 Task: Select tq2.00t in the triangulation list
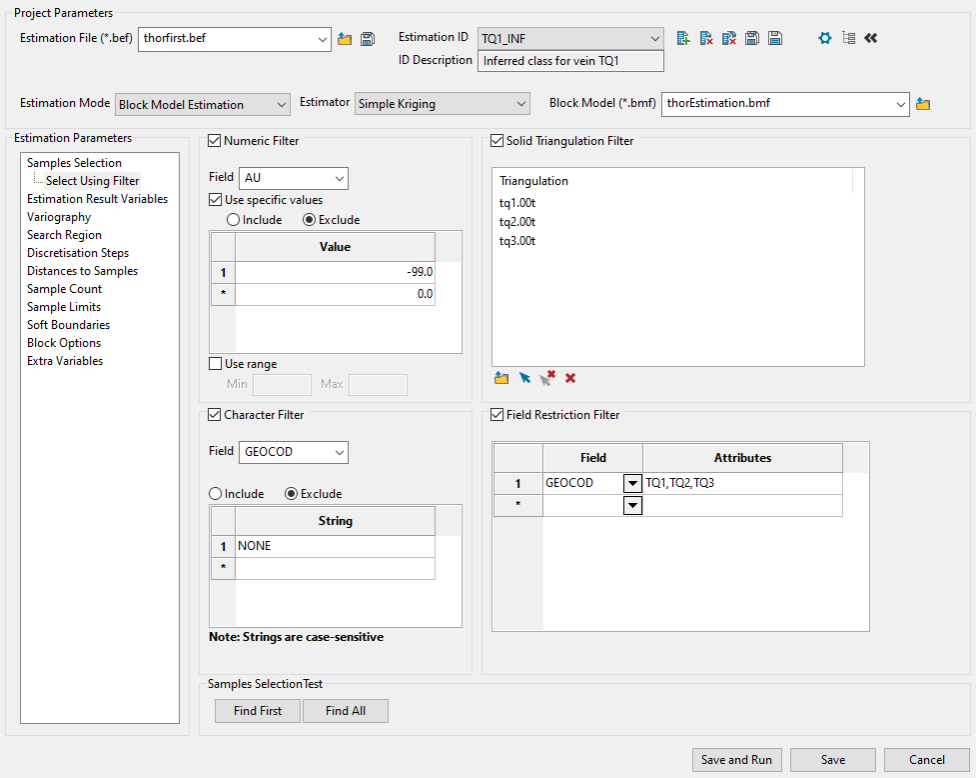point(519,222)
